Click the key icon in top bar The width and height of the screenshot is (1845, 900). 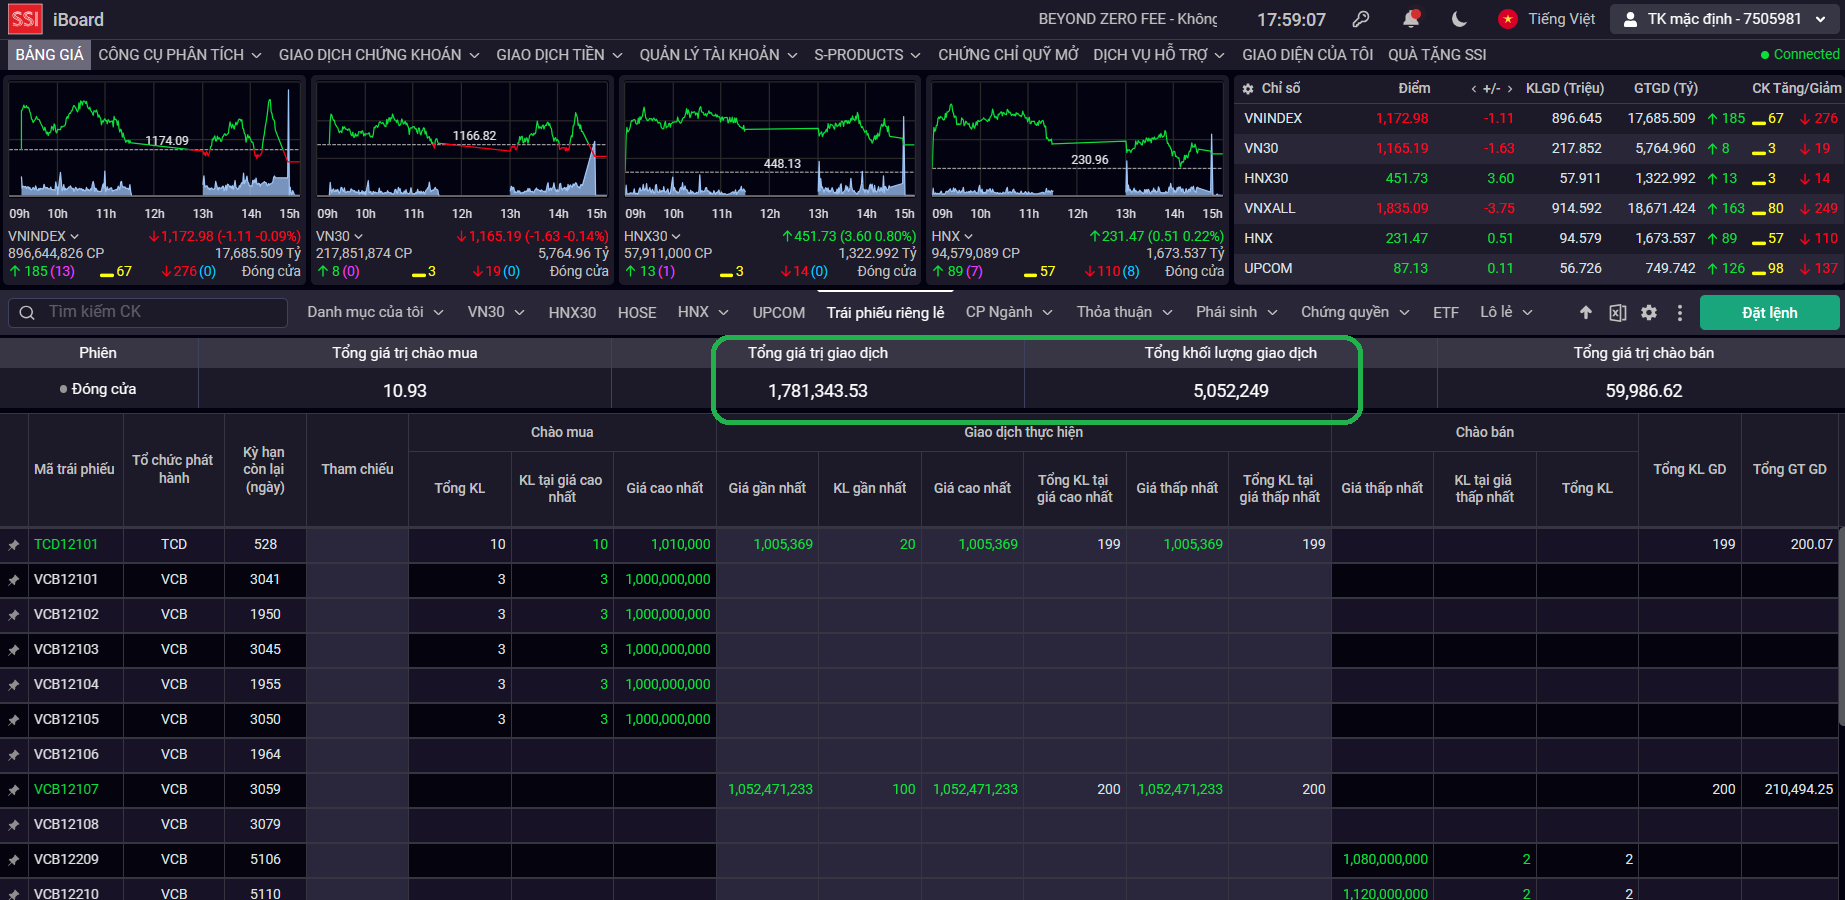1360,19
